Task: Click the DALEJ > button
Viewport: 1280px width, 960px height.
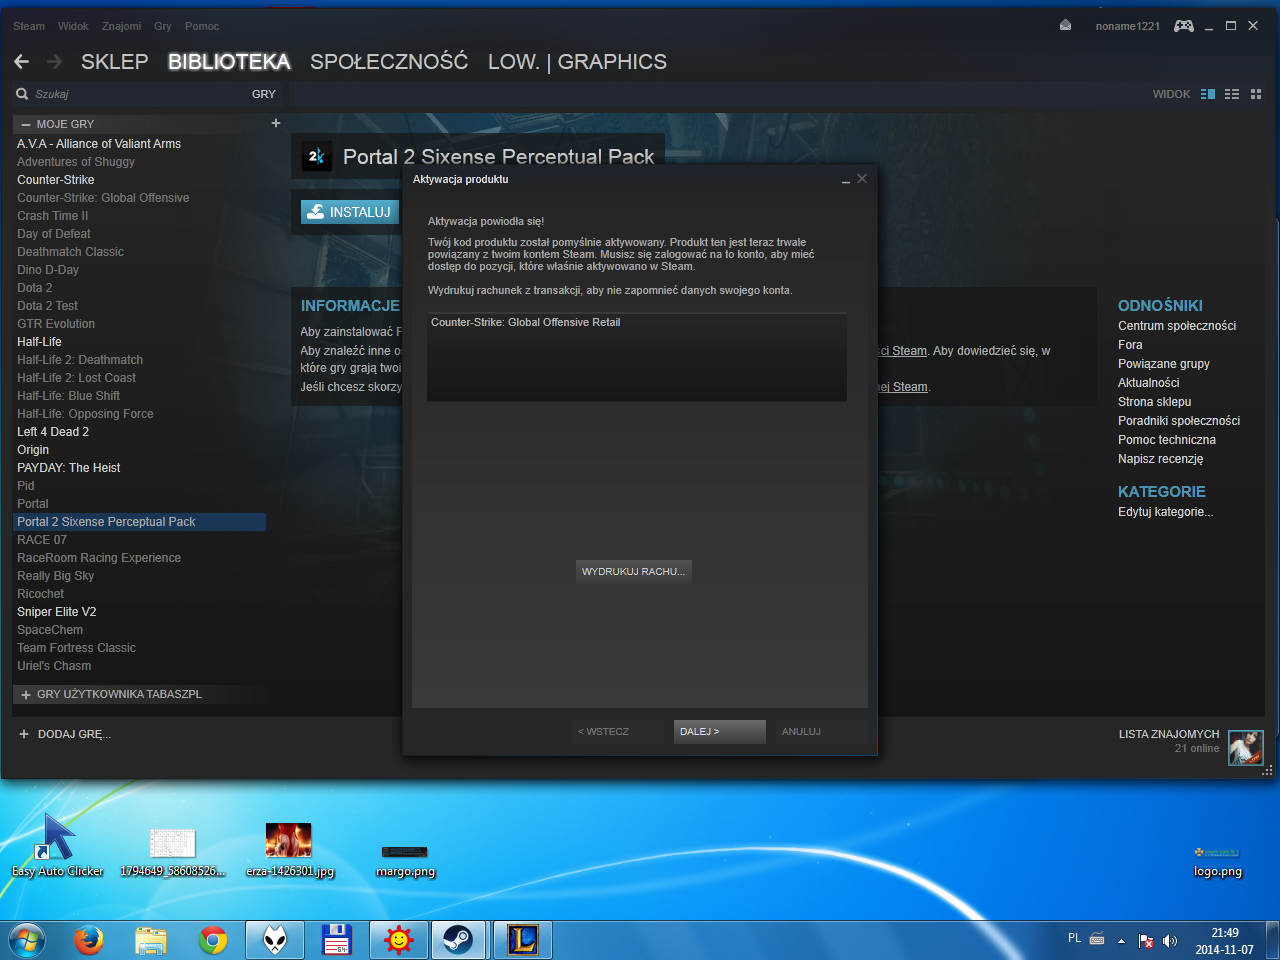Action: click(720, 732)
